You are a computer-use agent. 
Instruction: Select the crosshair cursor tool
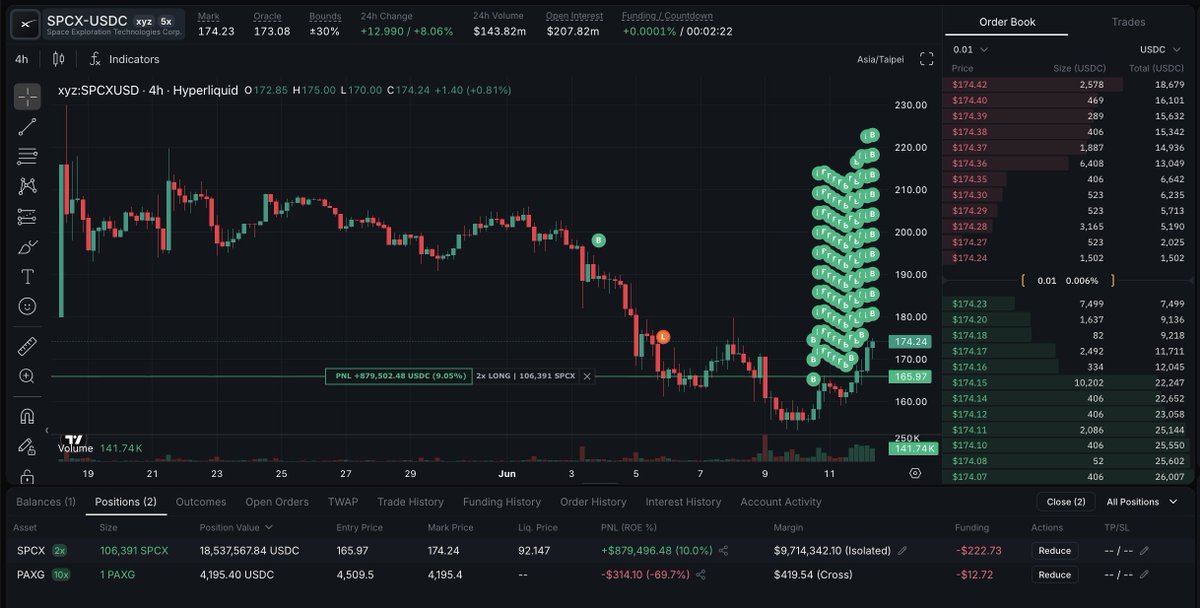tap(27, 97)
